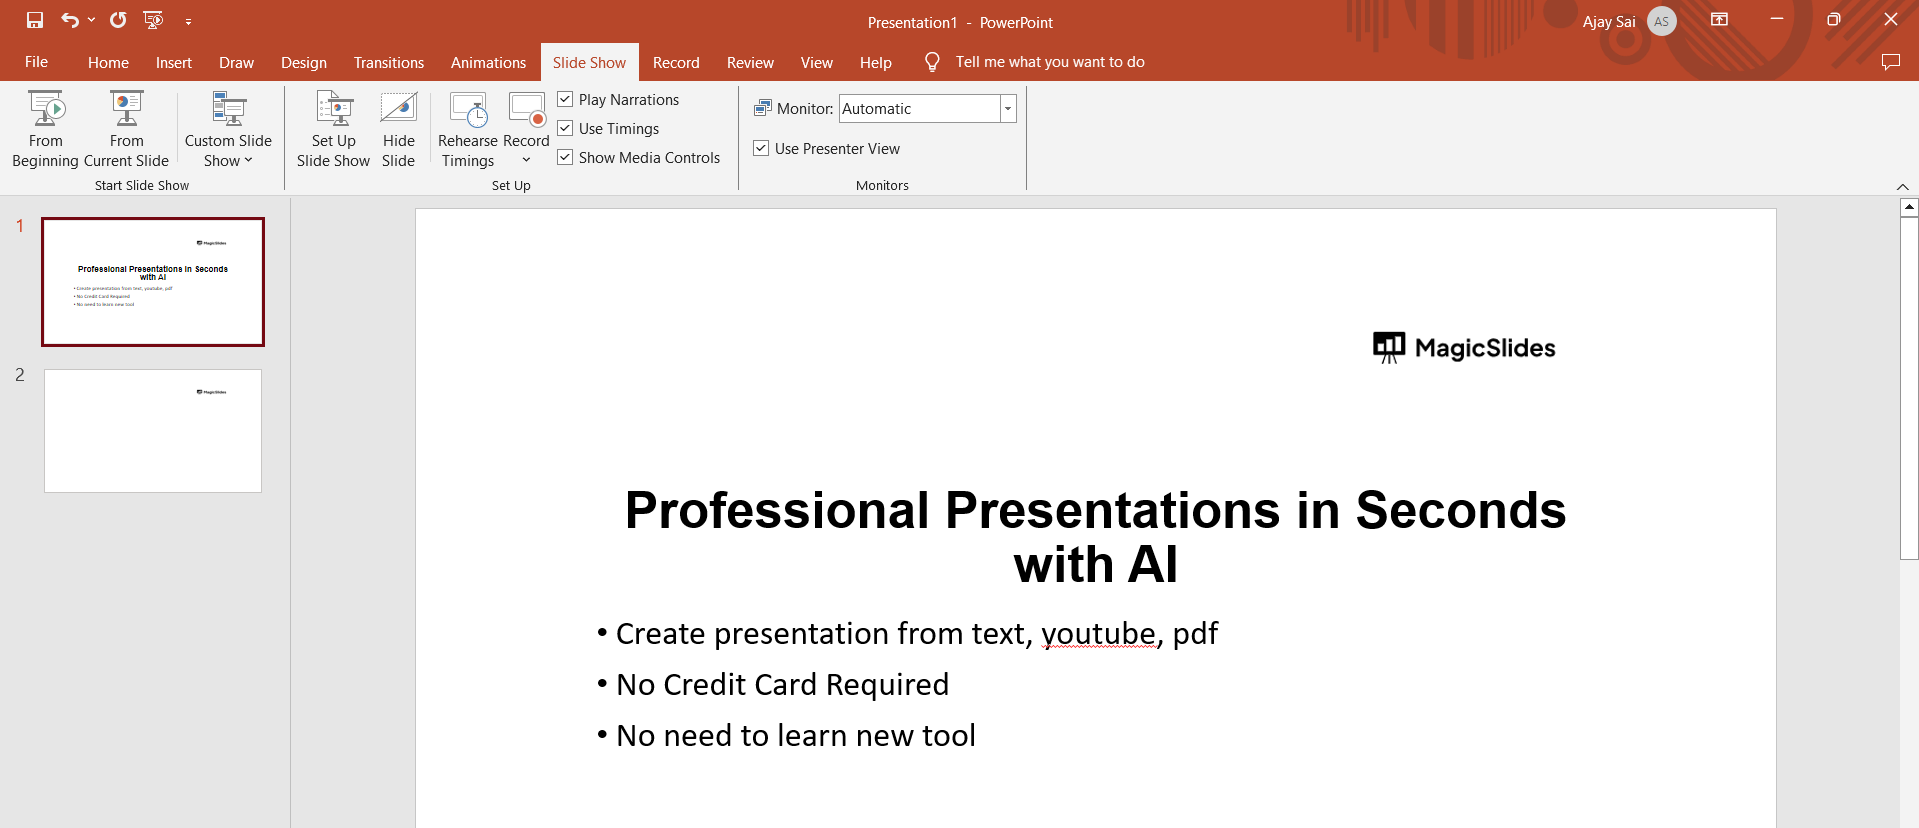This screenshot has height=828, width=1919.
Task: Toggle Show Media Controls checkbox
Action: pyautogui.click(x=565, y=157)
